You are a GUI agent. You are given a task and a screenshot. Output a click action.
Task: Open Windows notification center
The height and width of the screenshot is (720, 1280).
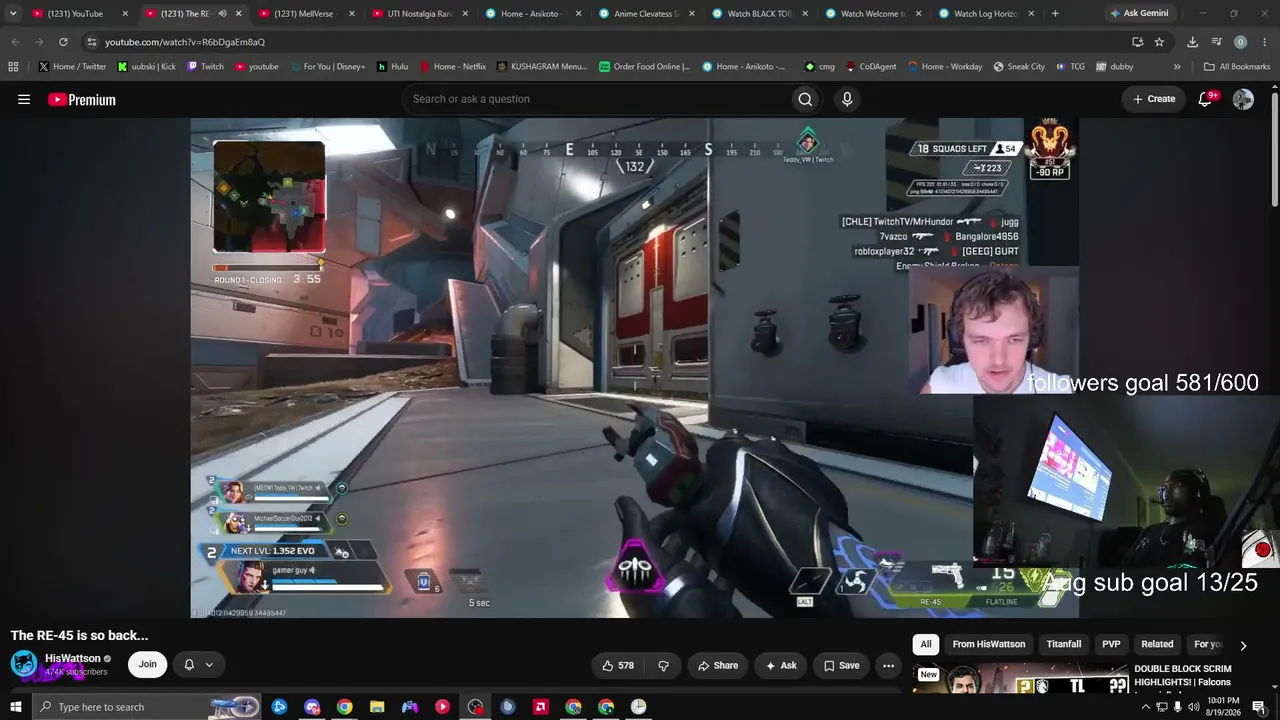[x=1259, y=707]
